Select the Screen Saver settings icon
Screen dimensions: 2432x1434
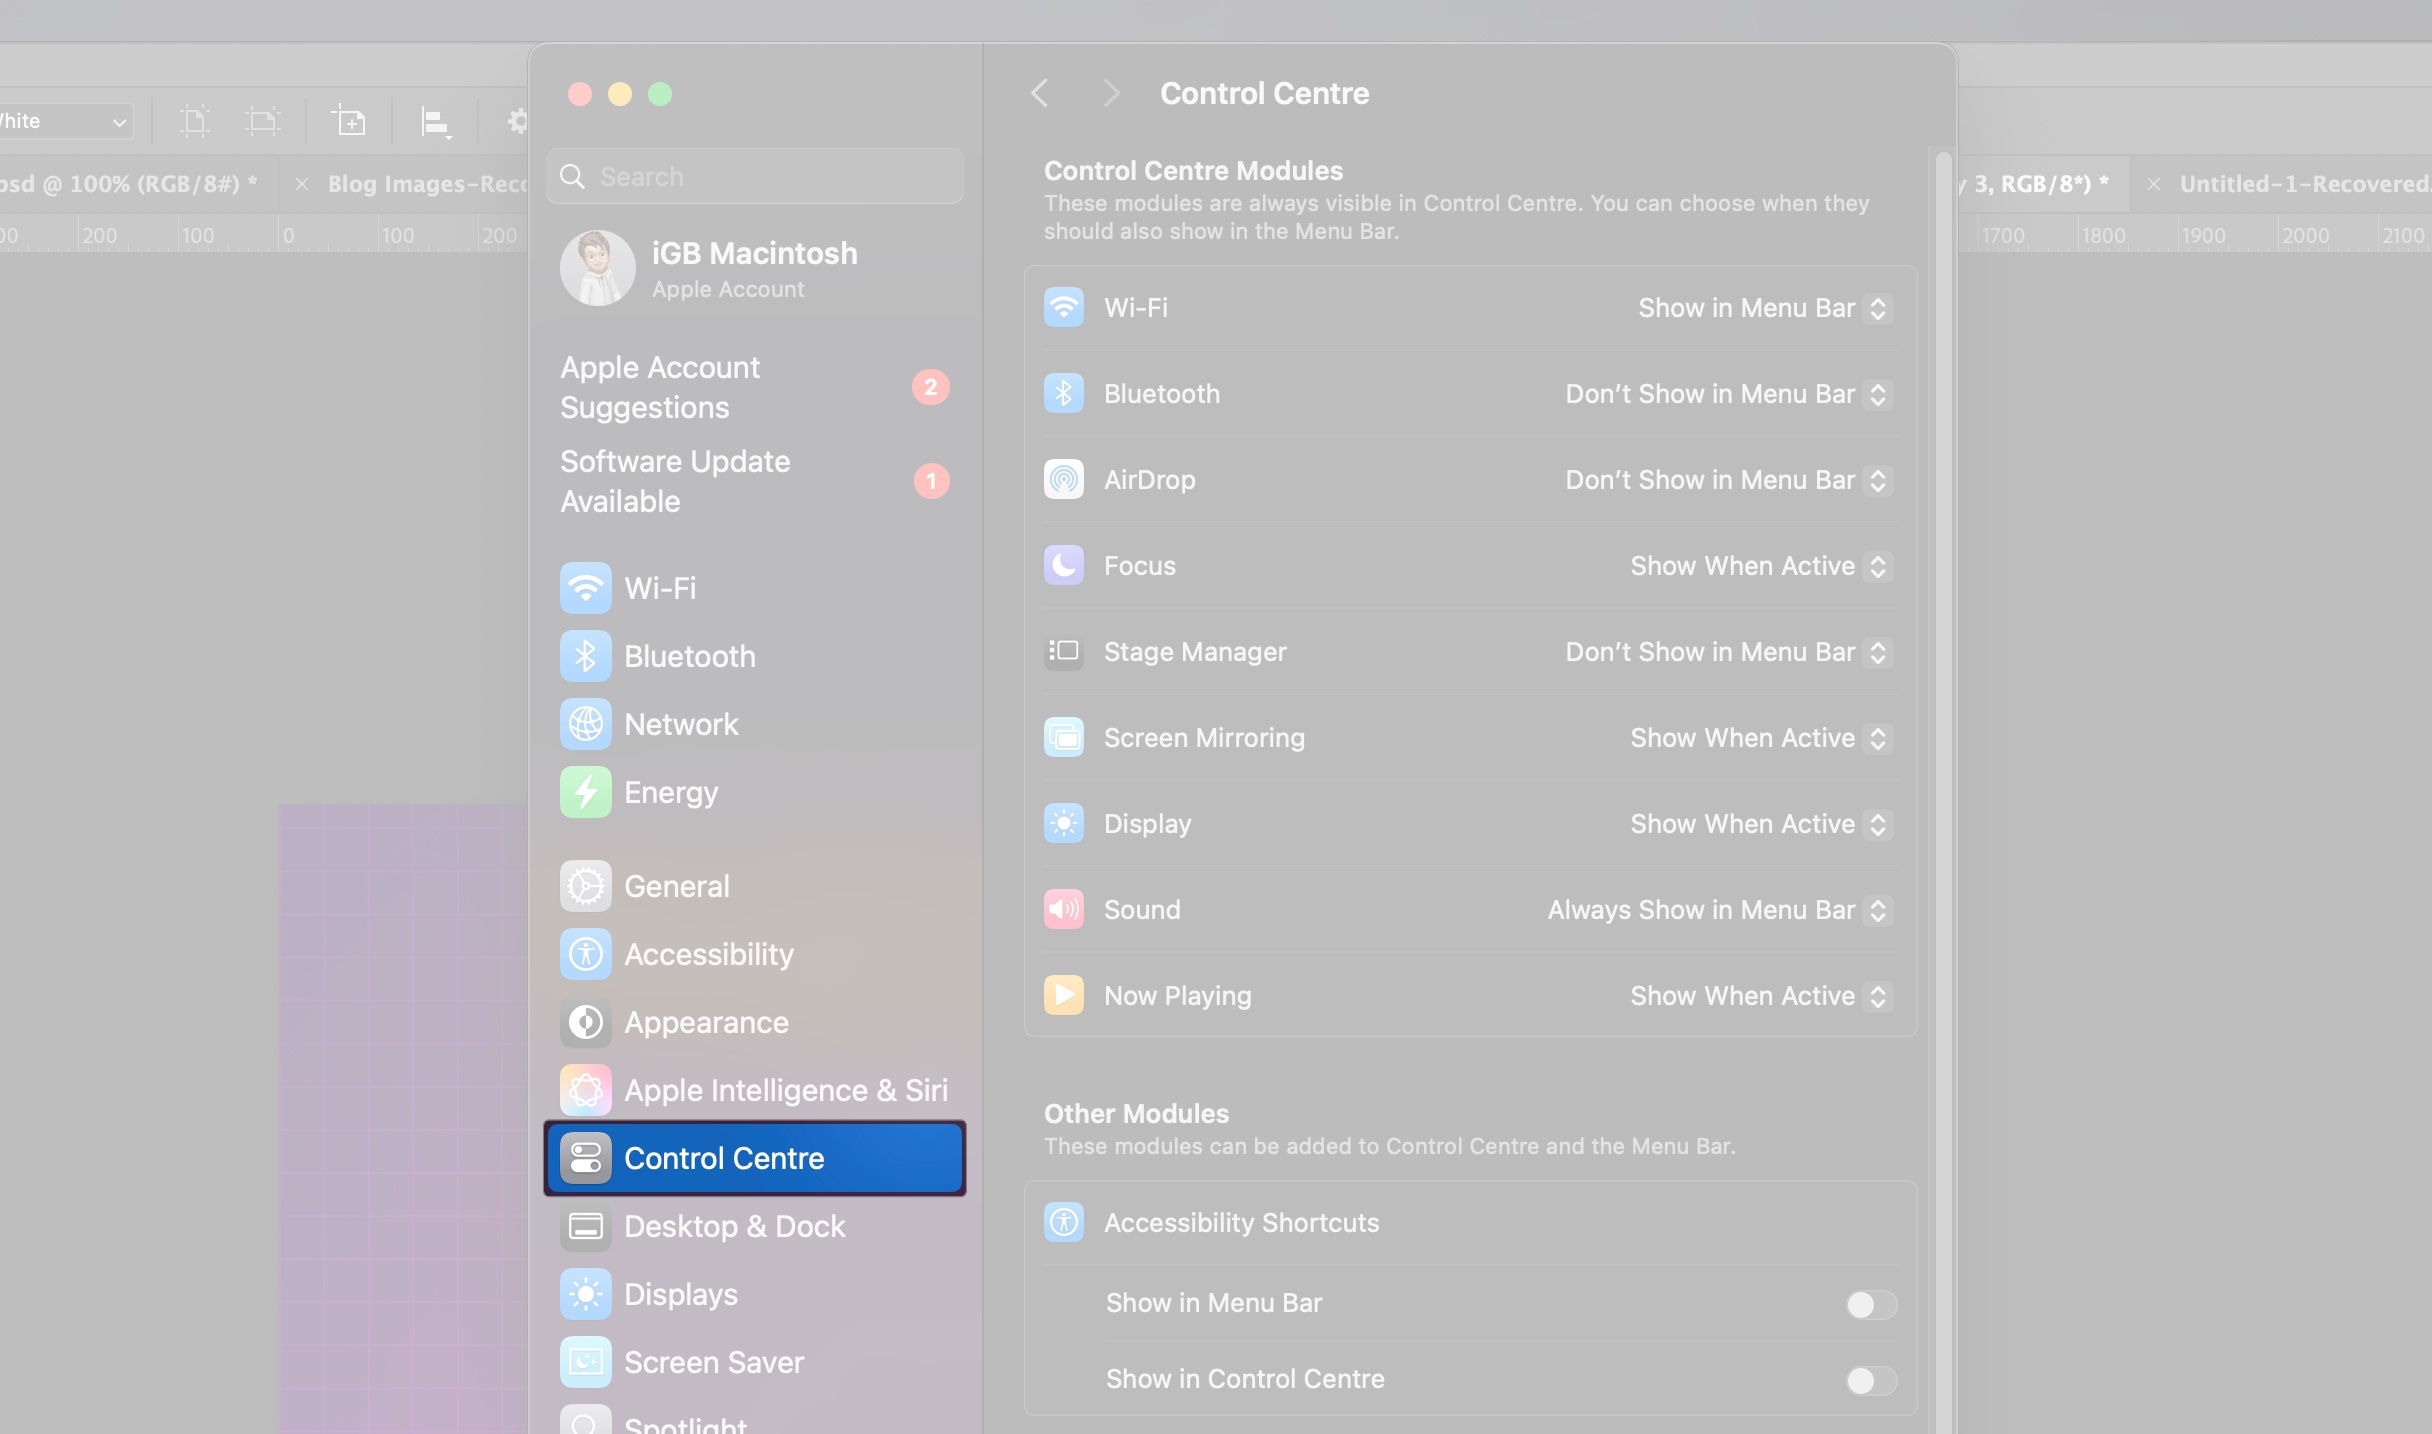pyautogui.click(x=585, y=1361)
